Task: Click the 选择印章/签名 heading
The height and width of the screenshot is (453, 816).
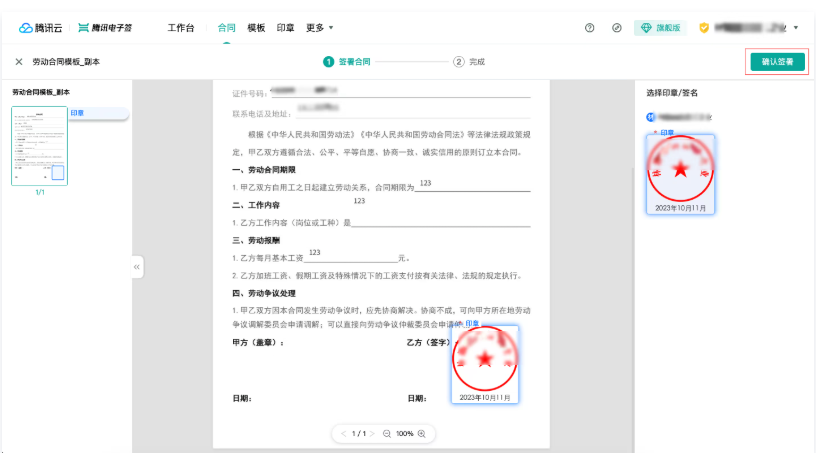Action: (672, 93)
